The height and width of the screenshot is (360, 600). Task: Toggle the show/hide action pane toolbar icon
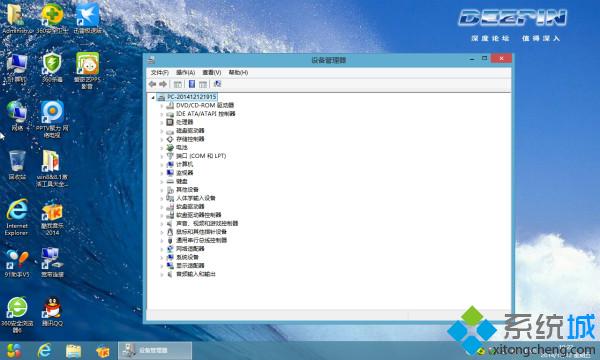[203, 84]
